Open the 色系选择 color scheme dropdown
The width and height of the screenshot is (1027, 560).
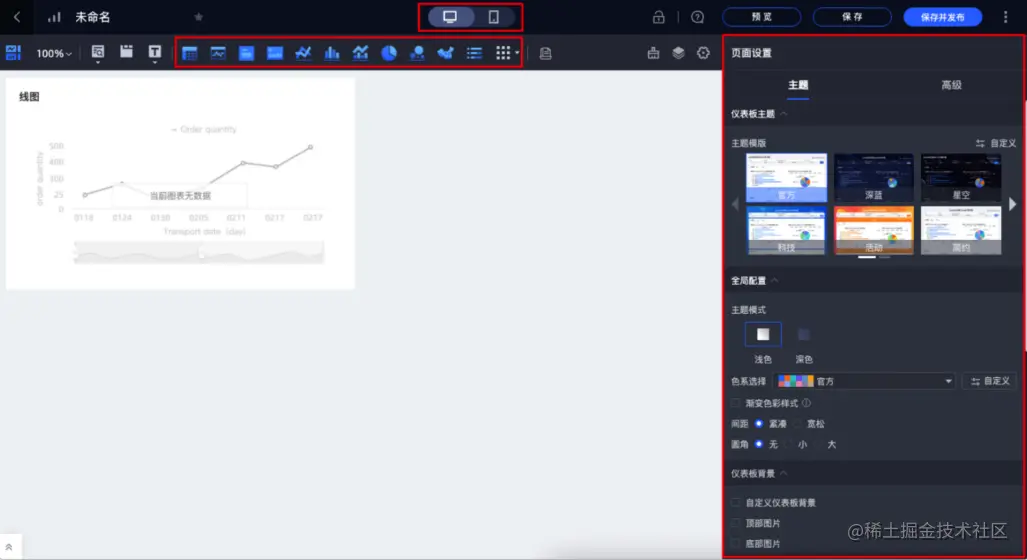point(865,381)
